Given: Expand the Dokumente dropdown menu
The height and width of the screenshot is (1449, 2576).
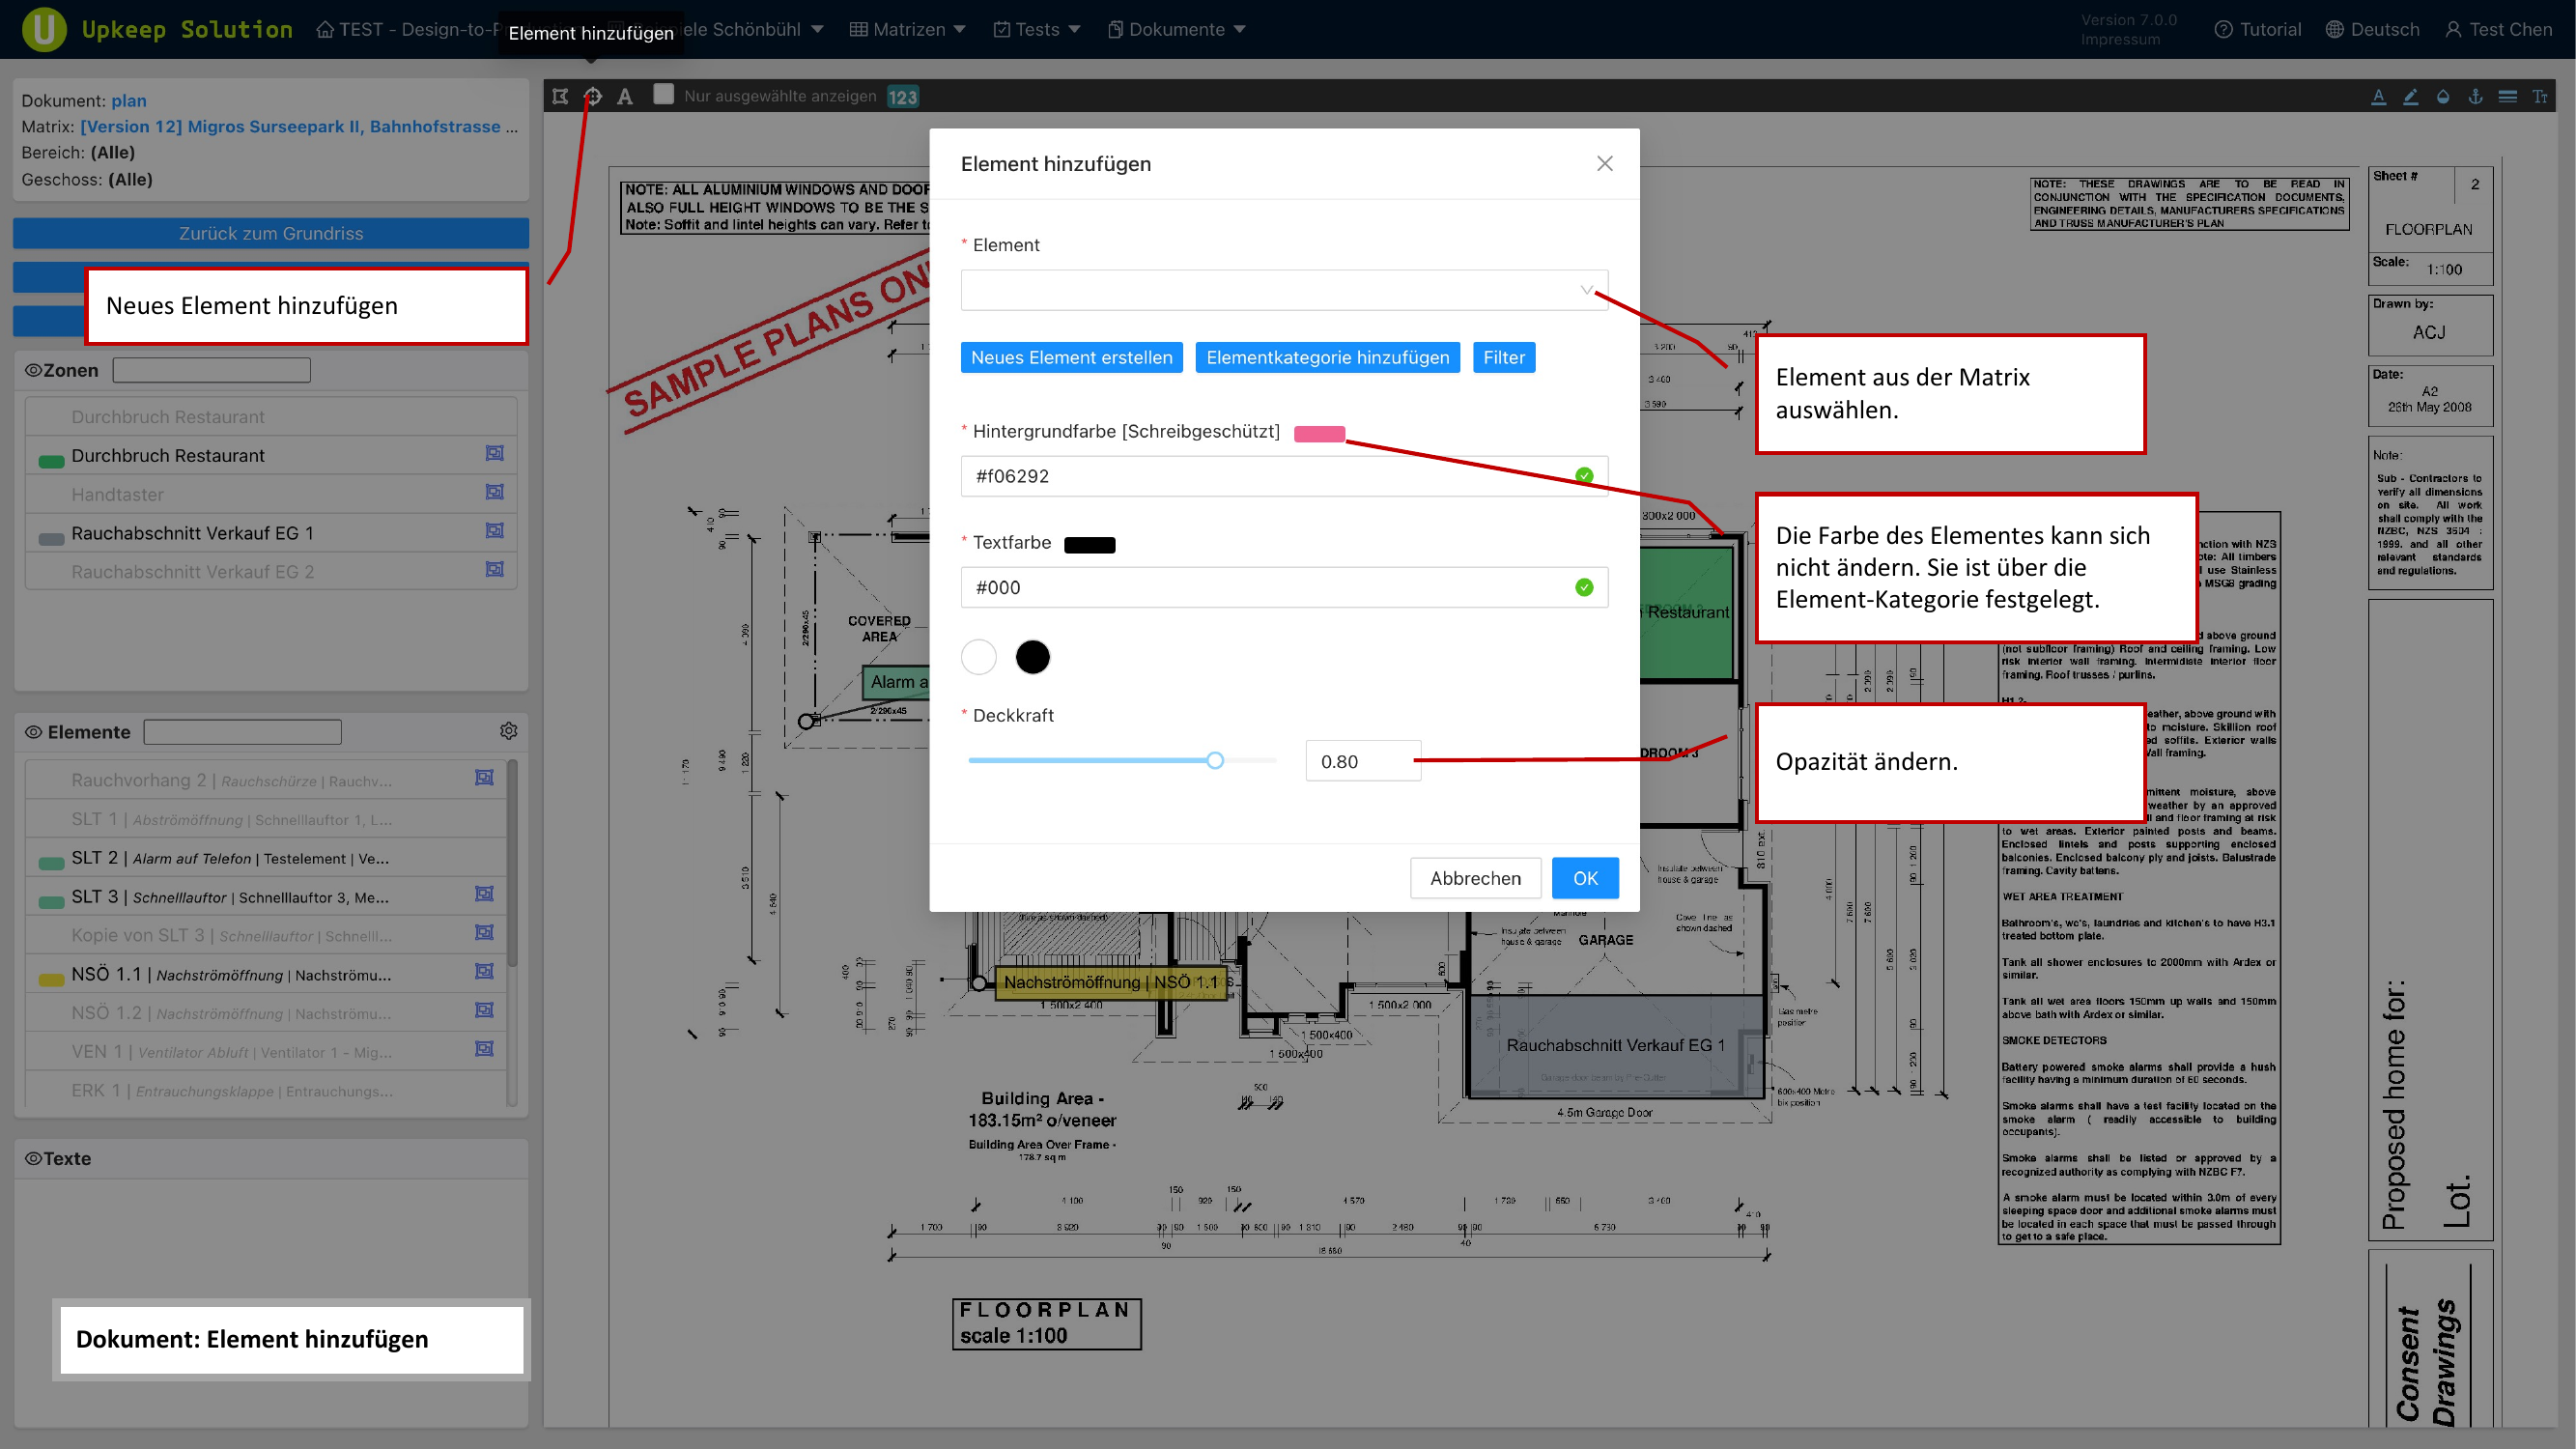Looking at the screenshot, I should [1176, 29].
